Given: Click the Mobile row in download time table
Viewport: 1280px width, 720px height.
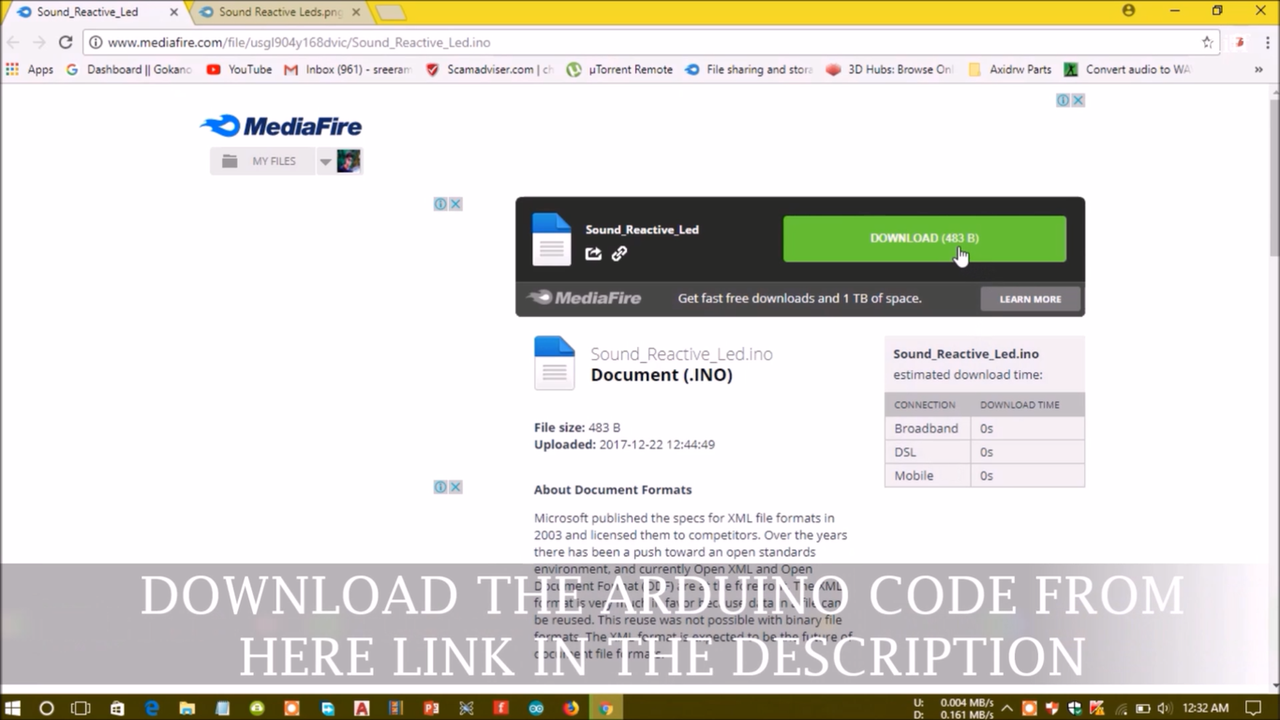Looking at the screenshot, I should coord(984,476).
